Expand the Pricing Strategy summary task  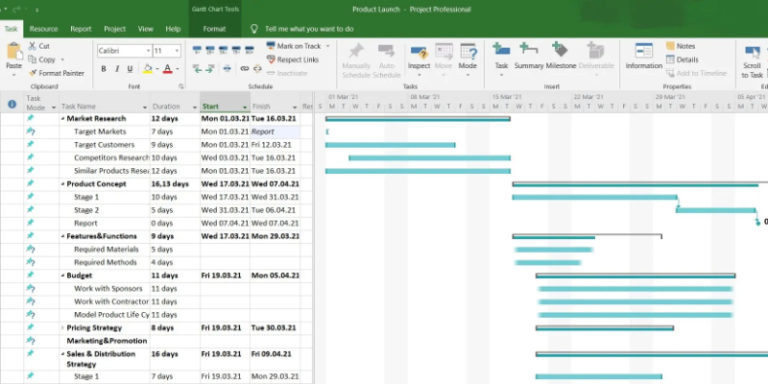click(x=63, y=328)
